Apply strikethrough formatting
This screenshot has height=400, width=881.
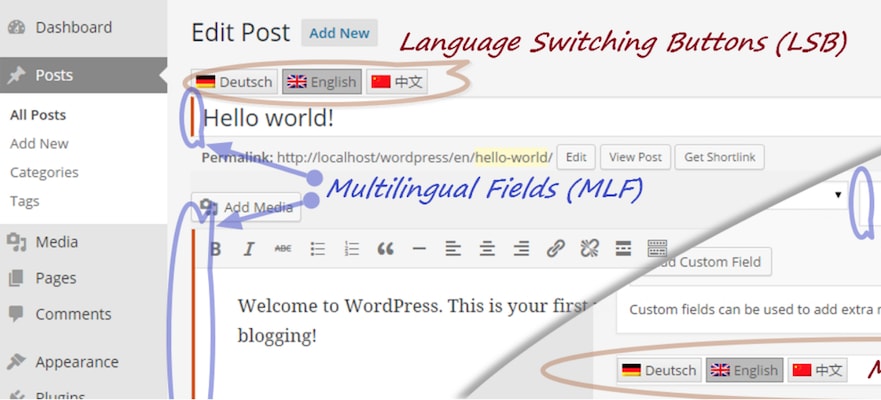[283, 249]
